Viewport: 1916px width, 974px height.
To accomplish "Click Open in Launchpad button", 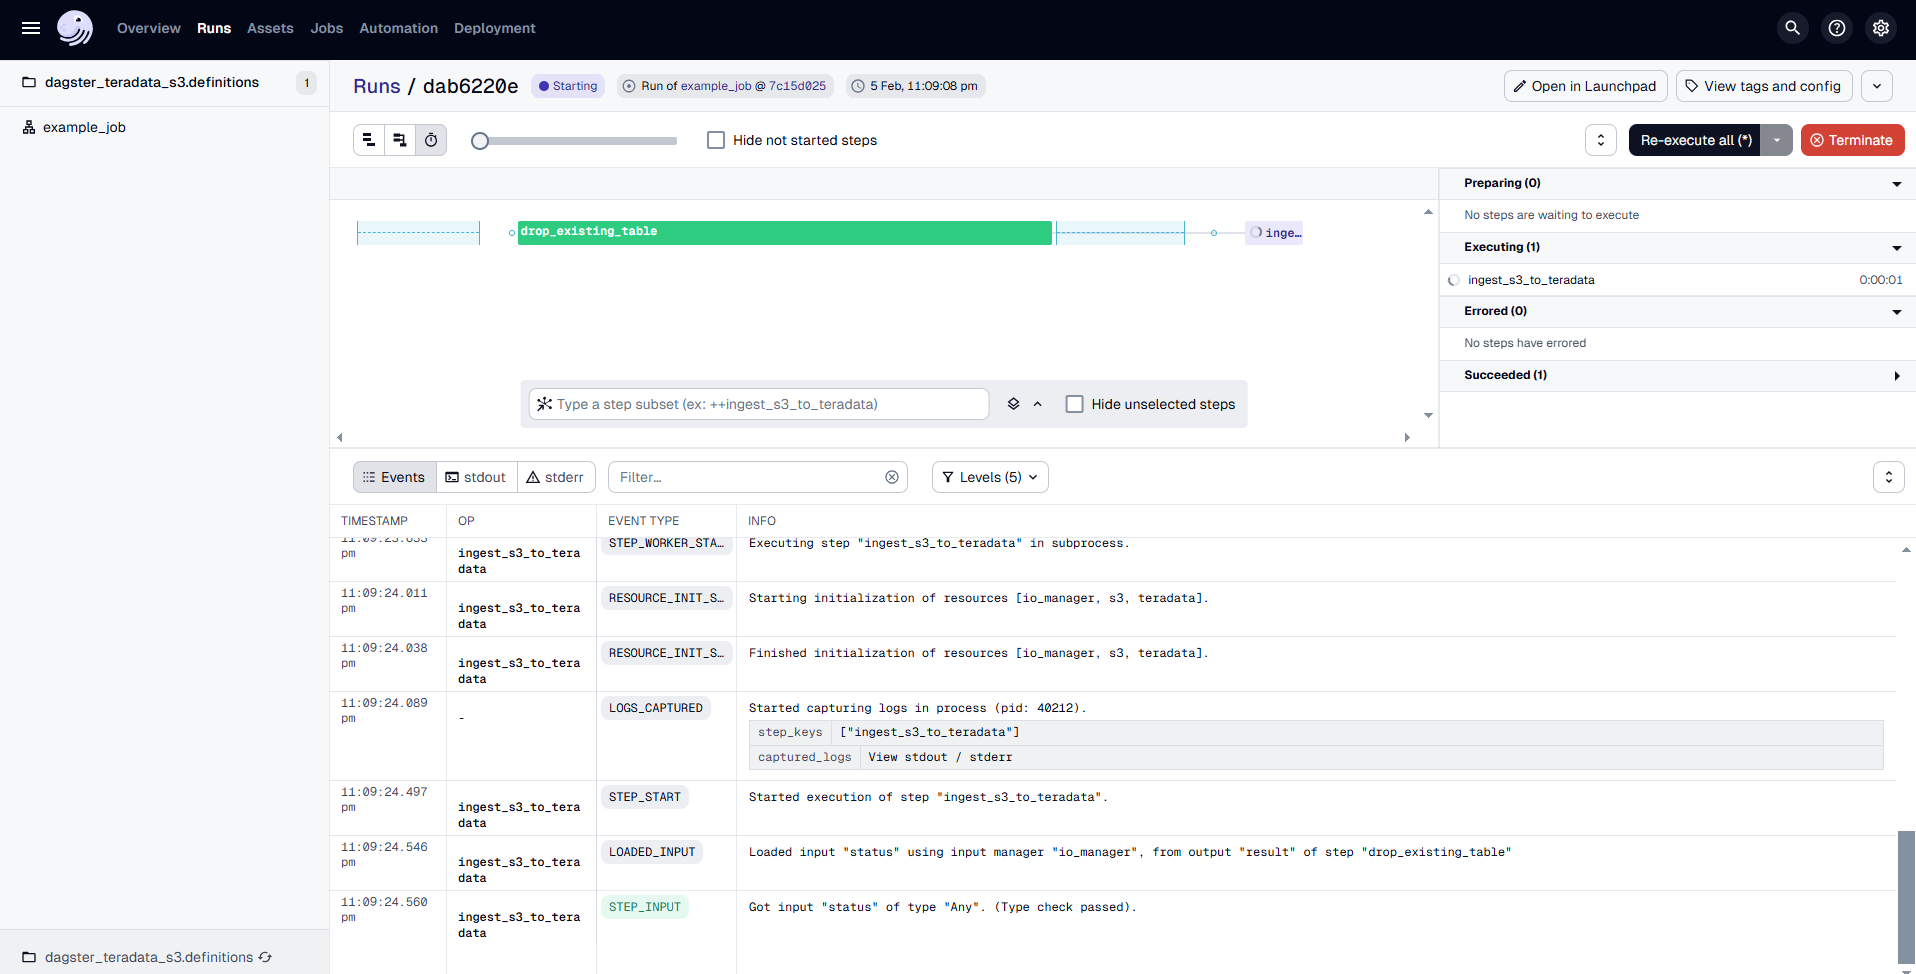I will 1585,86.
